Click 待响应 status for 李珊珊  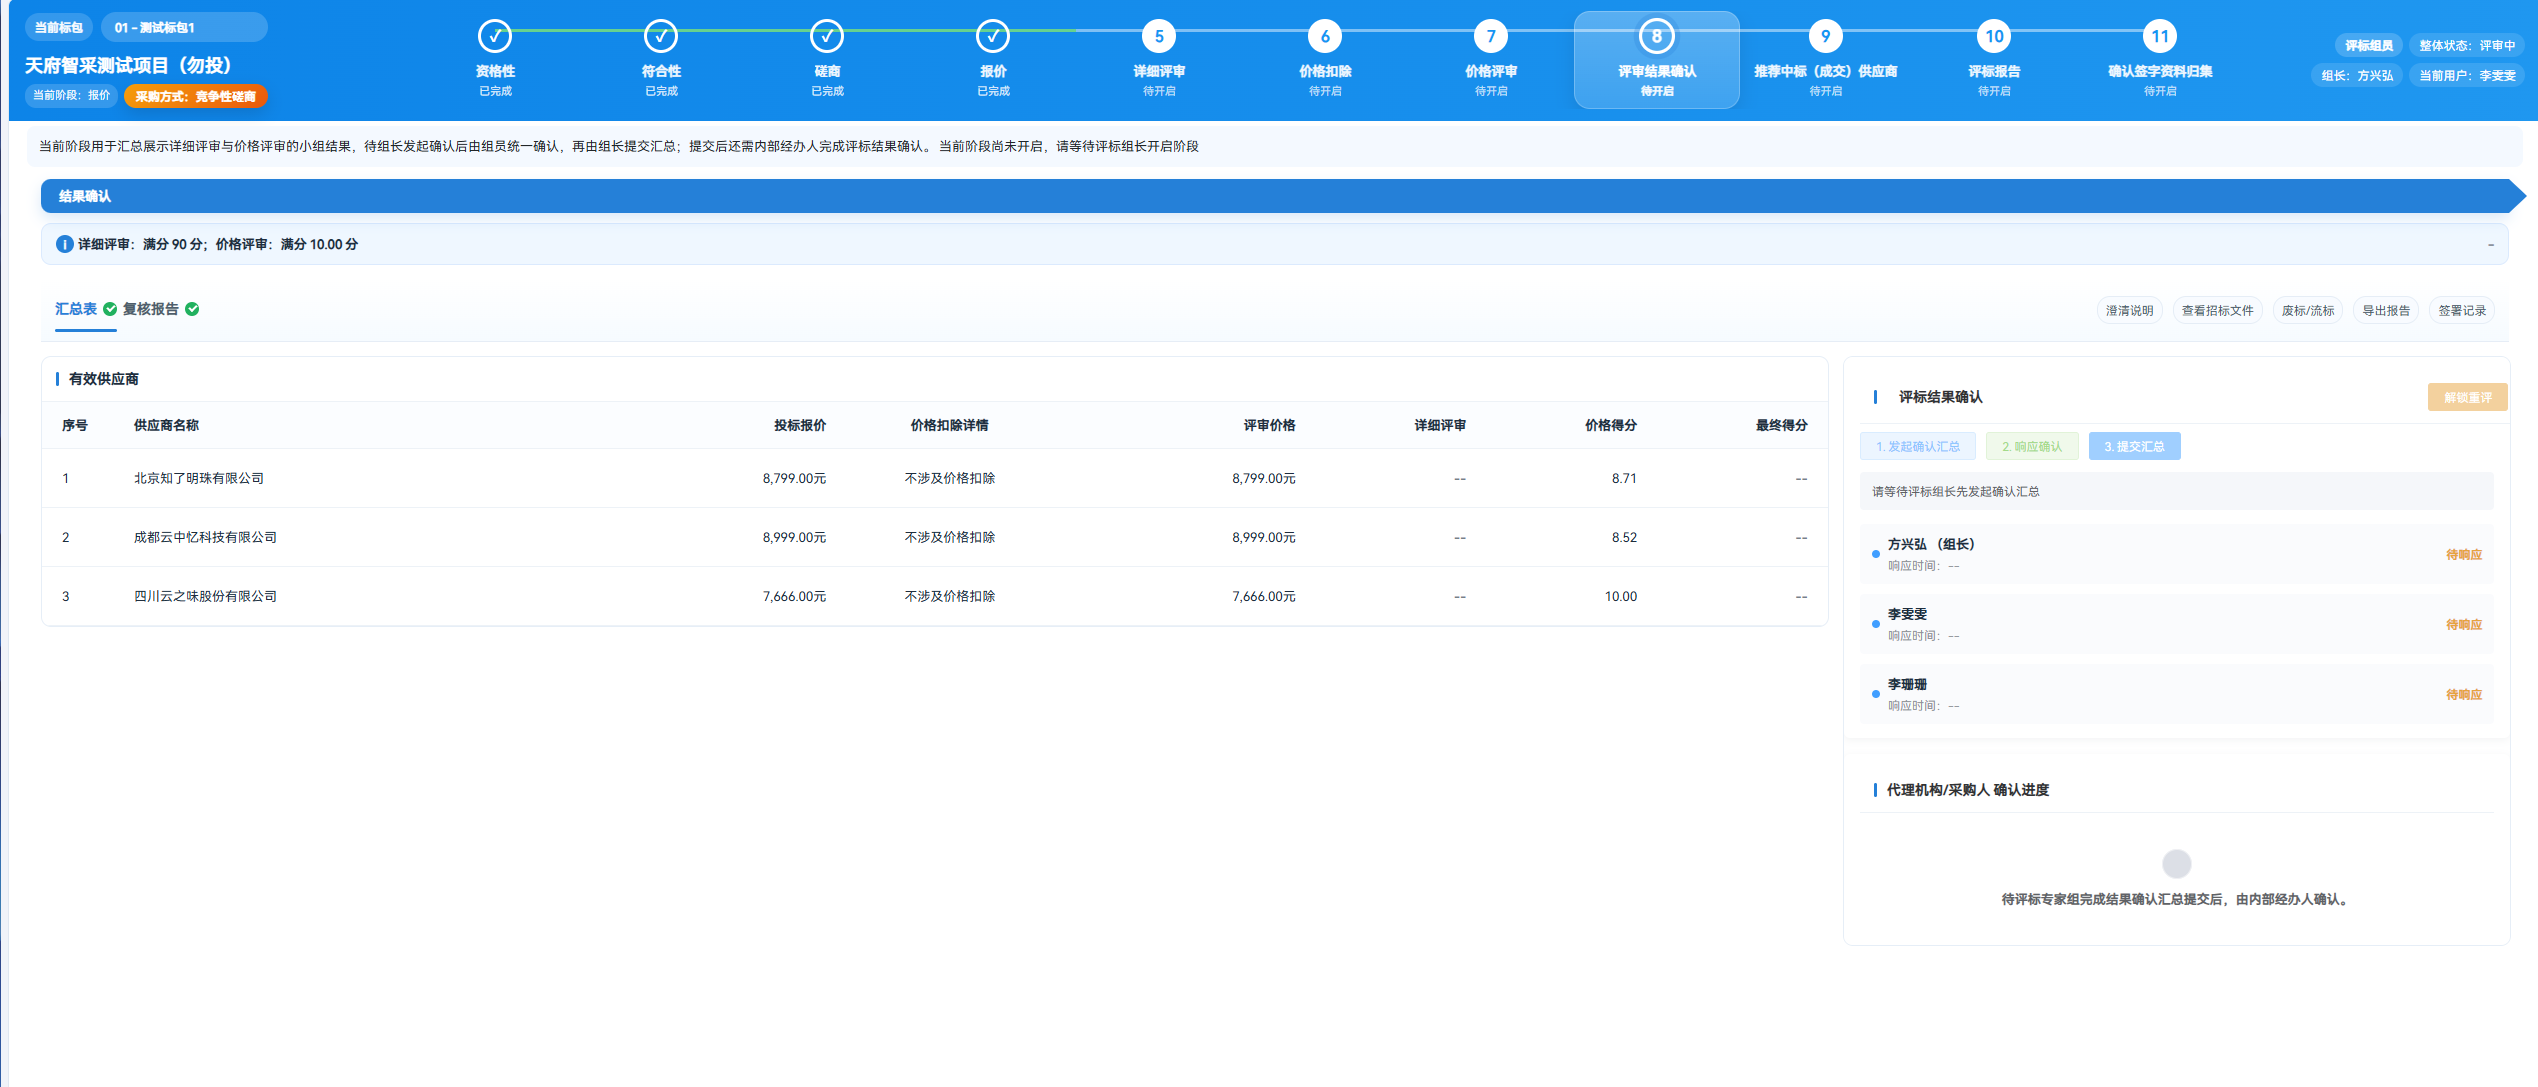tap(2464, 694)
